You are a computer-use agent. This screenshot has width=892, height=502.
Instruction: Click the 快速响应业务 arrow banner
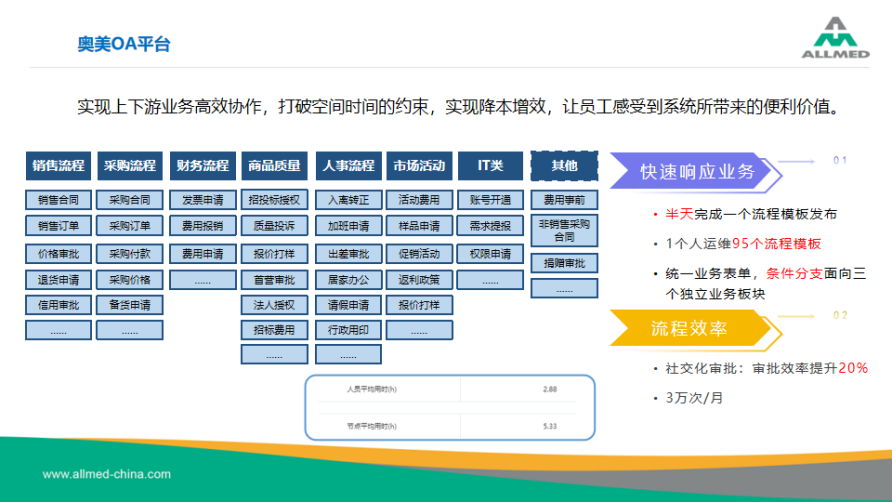pos(696,171)
